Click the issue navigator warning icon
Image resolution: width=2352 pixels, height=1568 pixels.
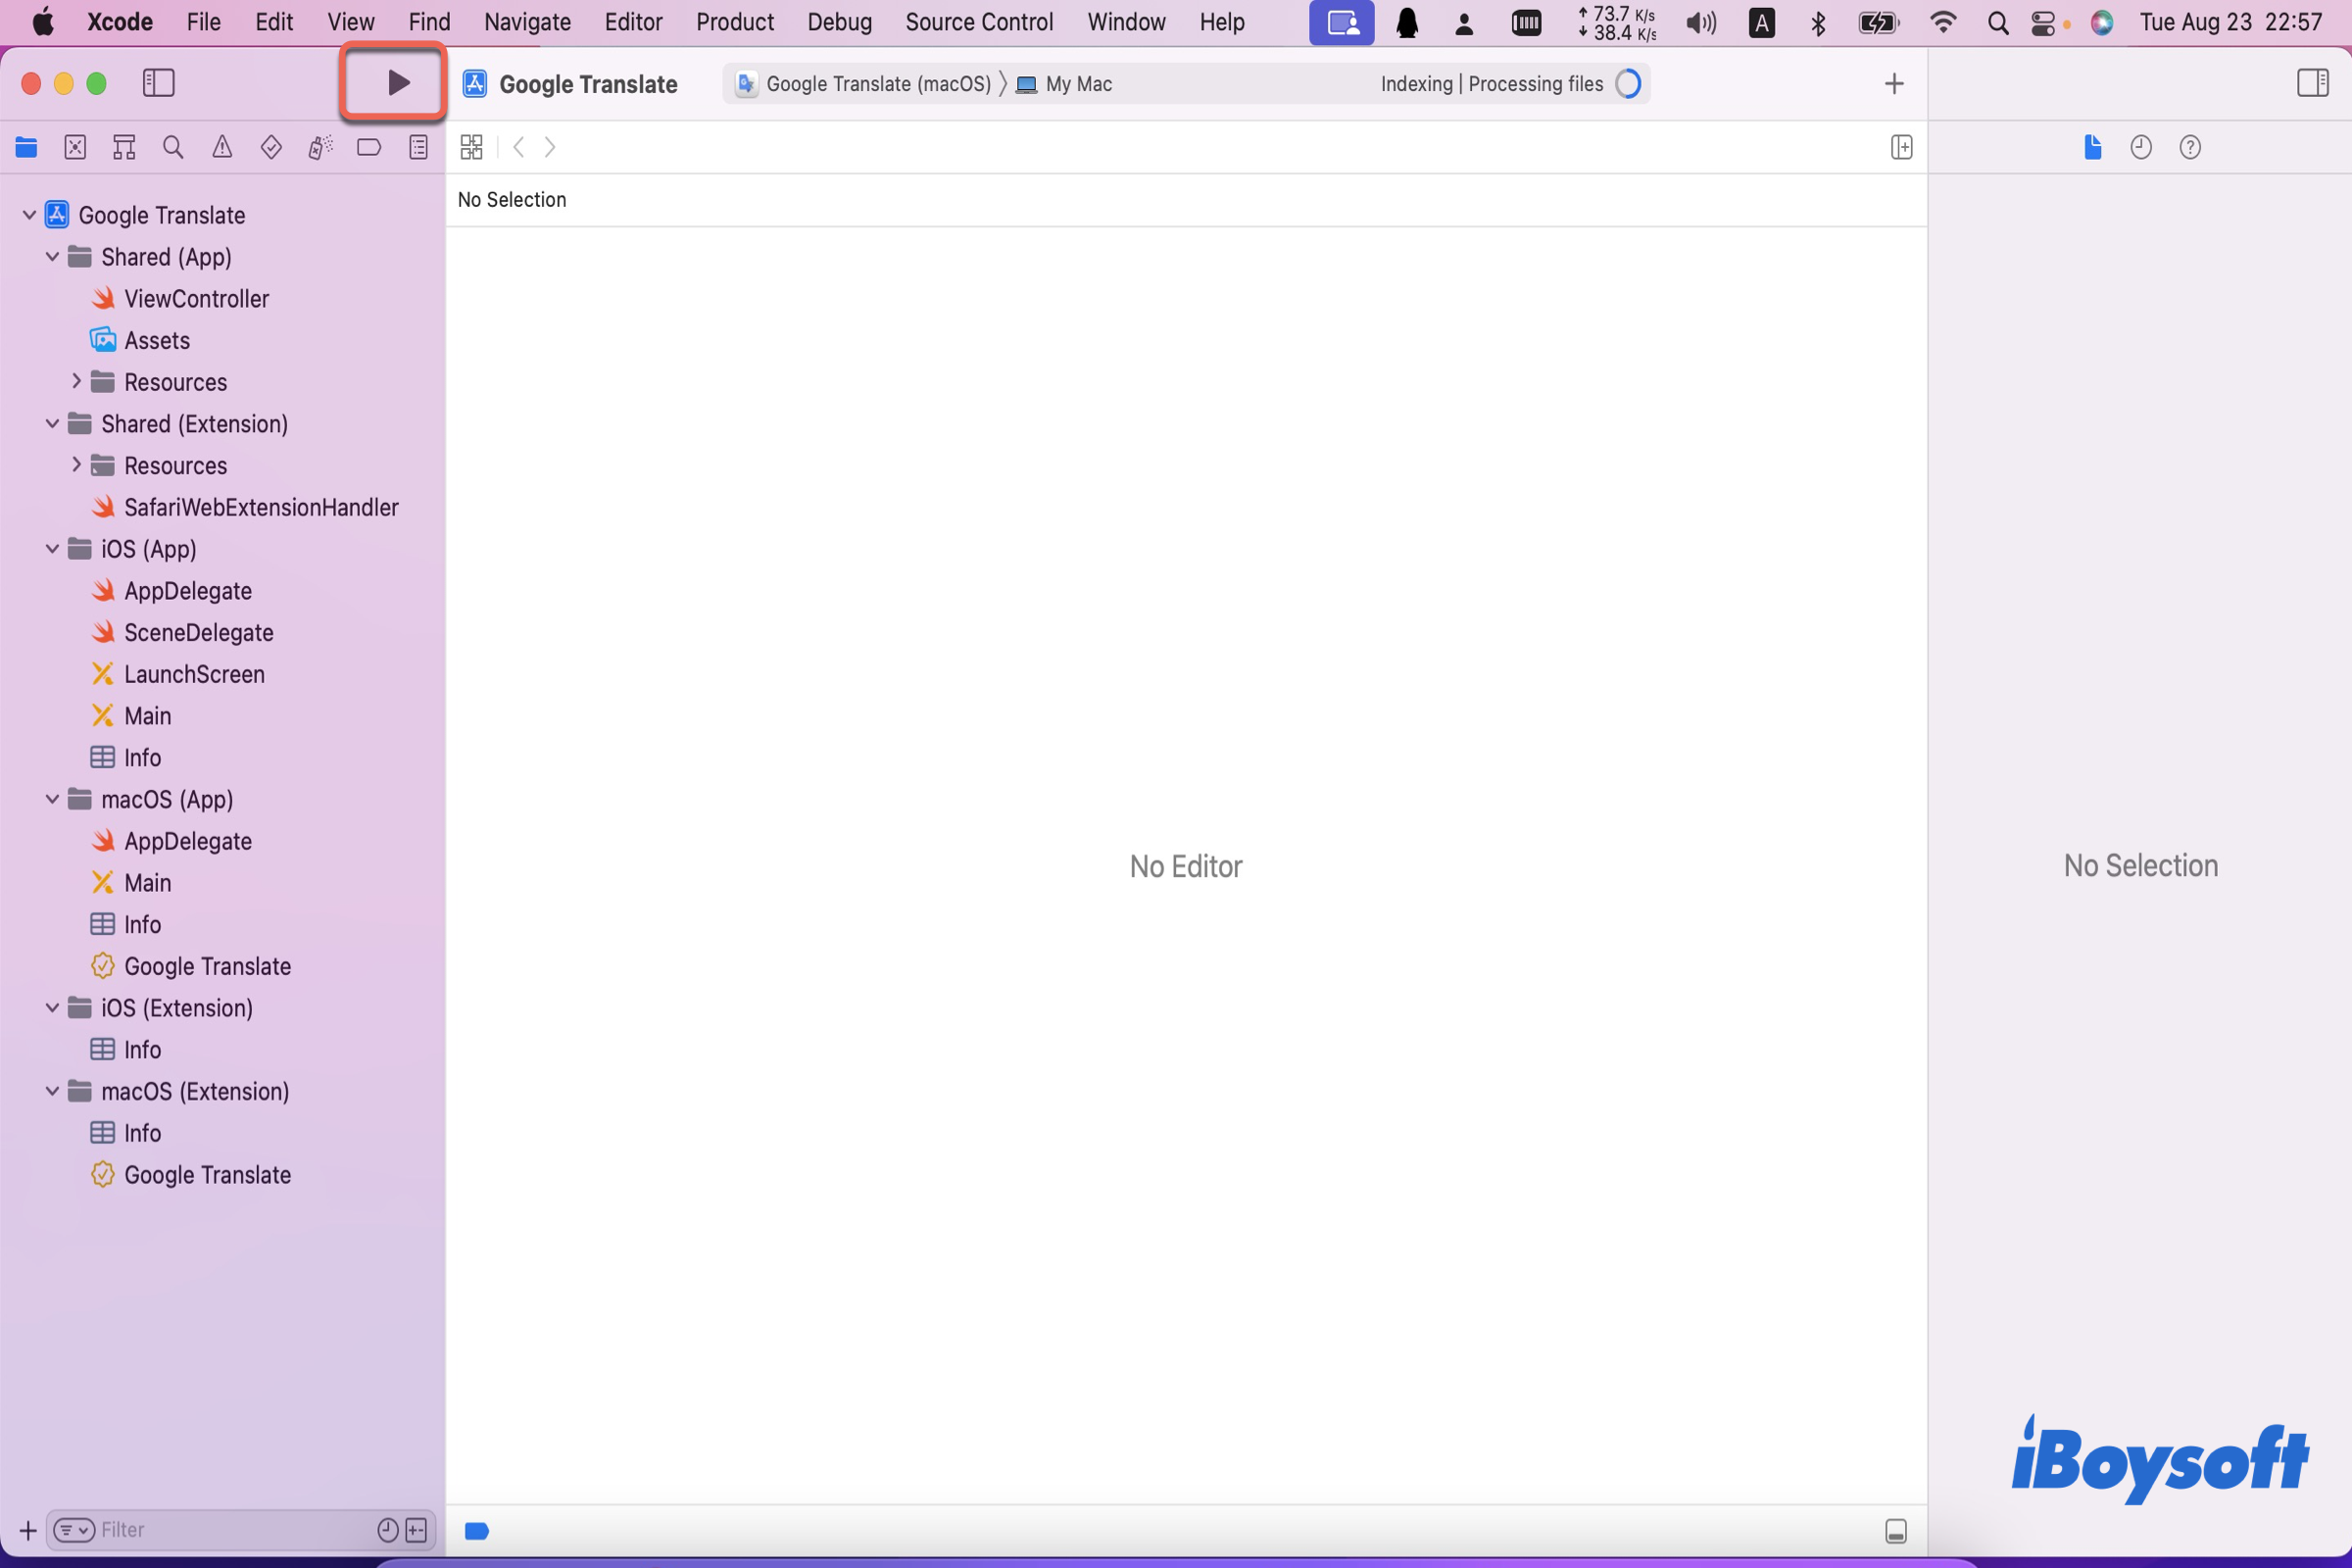(x=220, y=145)
